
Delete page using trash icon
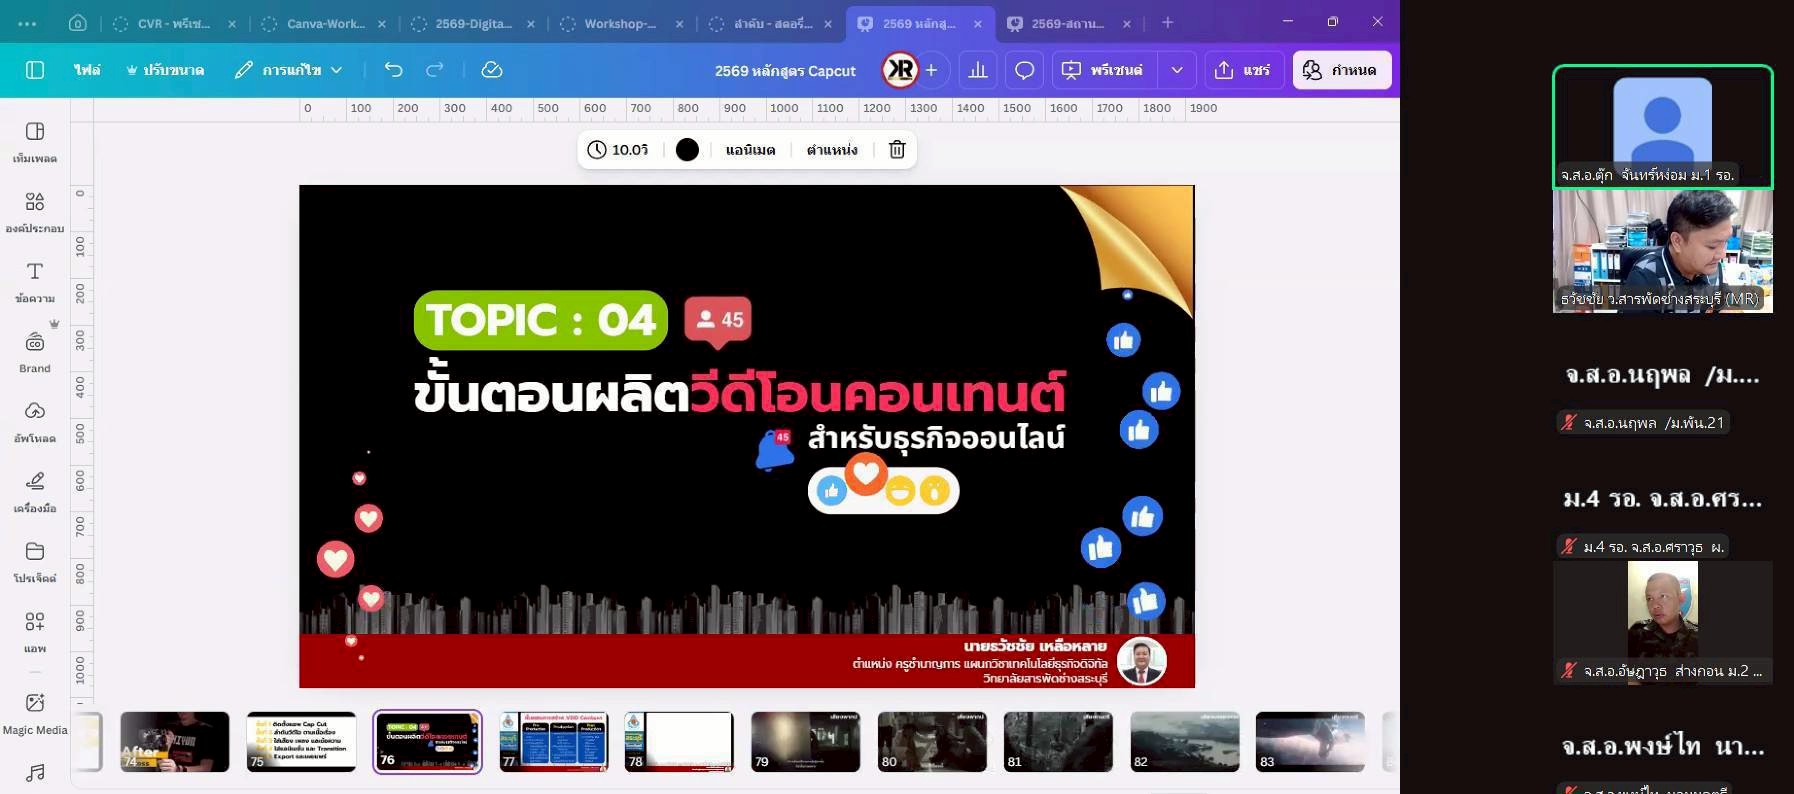(897, 150)
